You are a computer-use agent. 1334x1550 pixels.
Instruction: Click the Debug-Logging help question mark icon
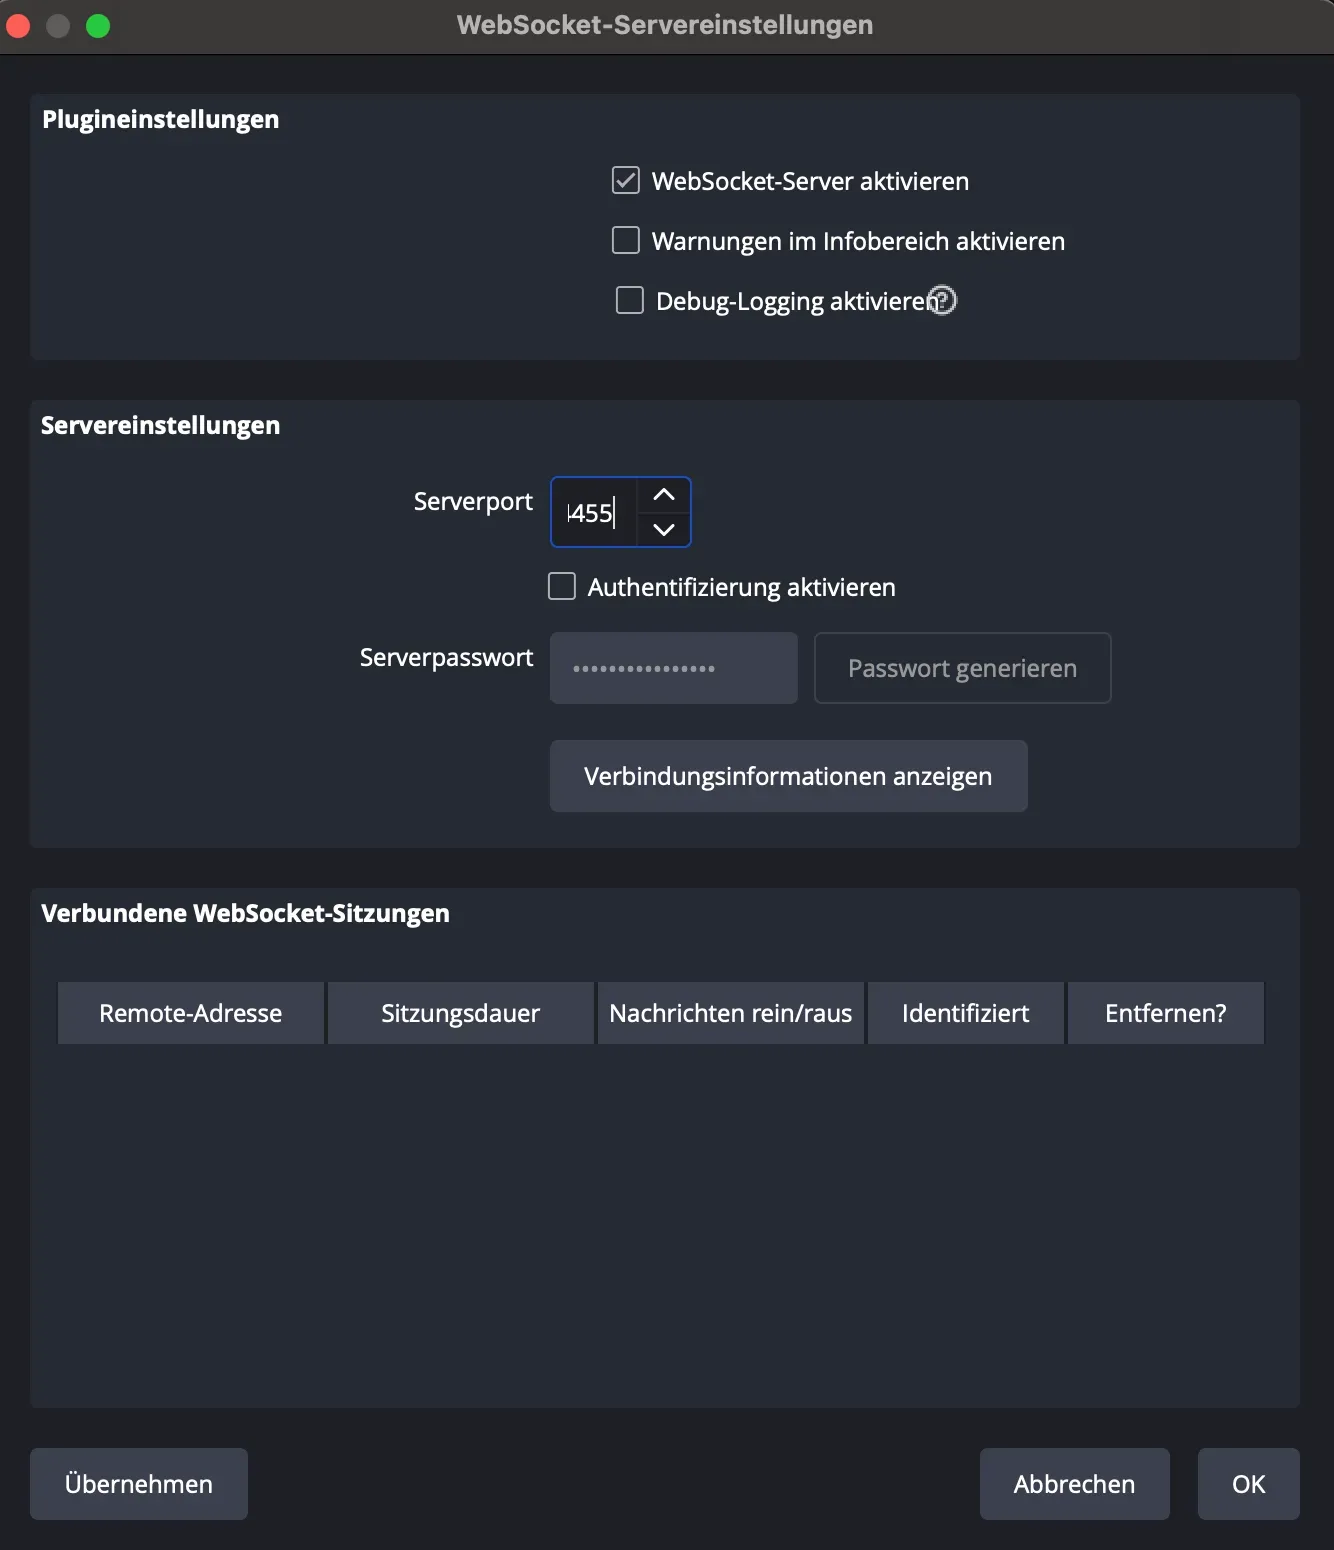pyautogui.click(x=941, y=299)
